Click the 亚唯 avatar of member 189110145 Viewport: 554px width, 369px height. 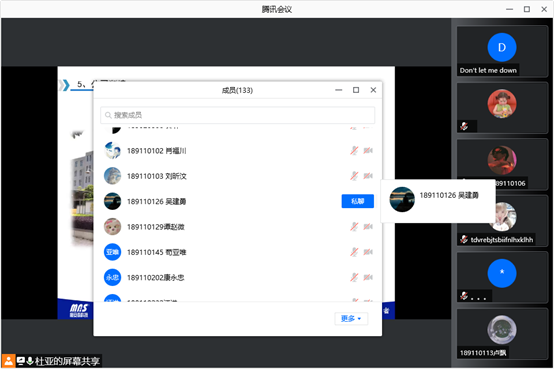[112, 252]
